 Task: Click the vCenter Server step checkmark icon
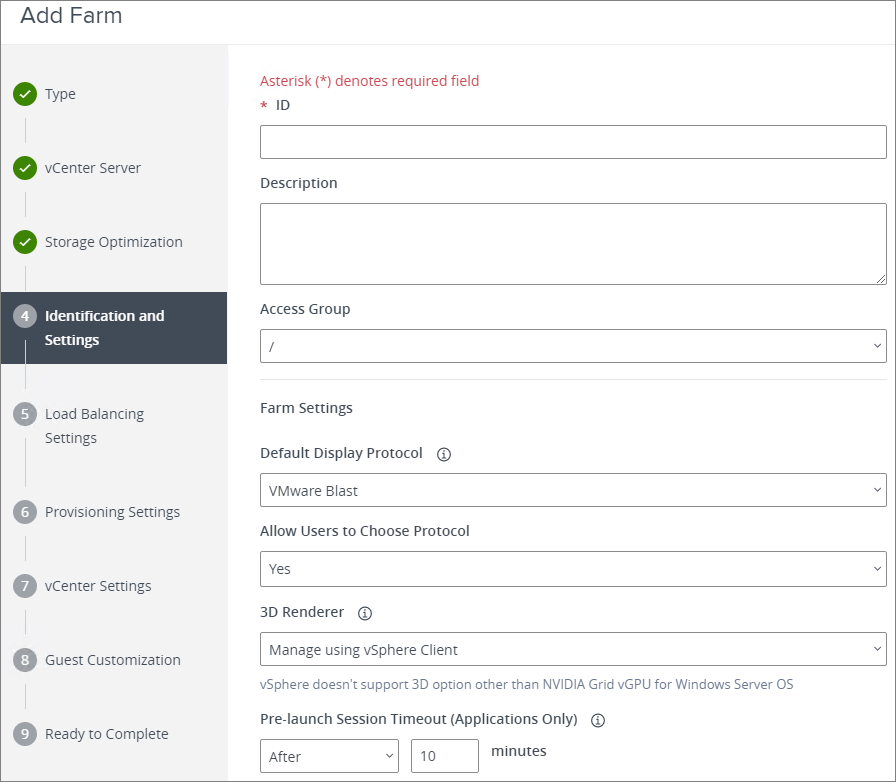pyautogui.click(x=25, y=168)
